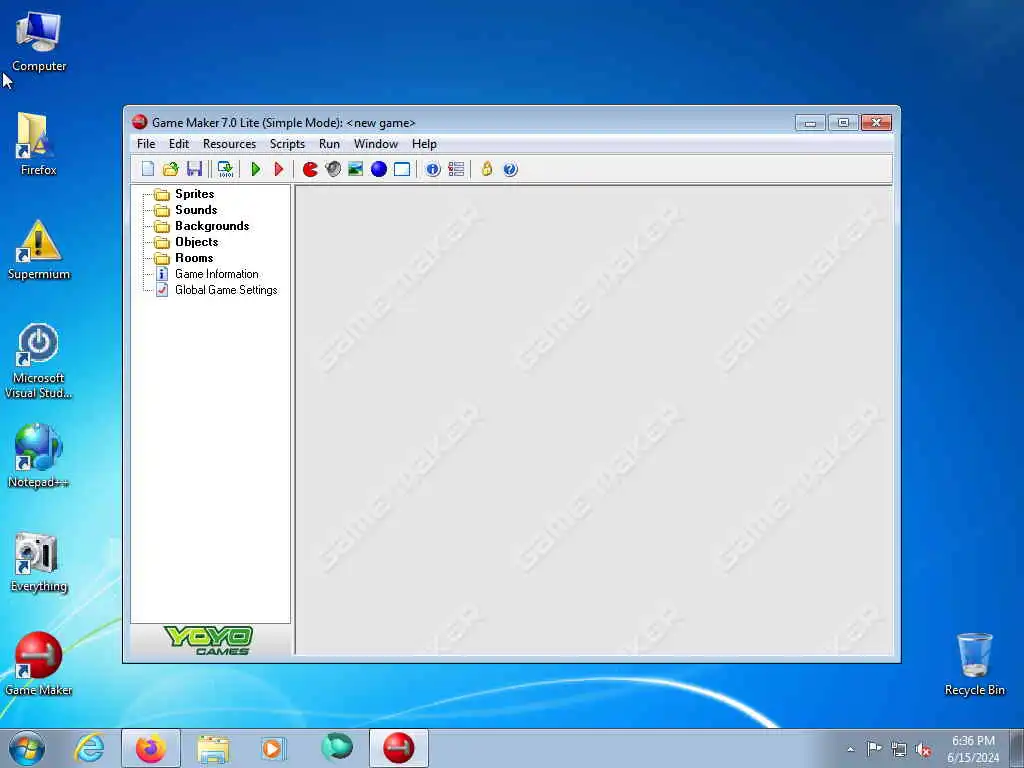Select the Notepad++ desktop shortcut
This screenshot has height=768, width=1024.
39,456
